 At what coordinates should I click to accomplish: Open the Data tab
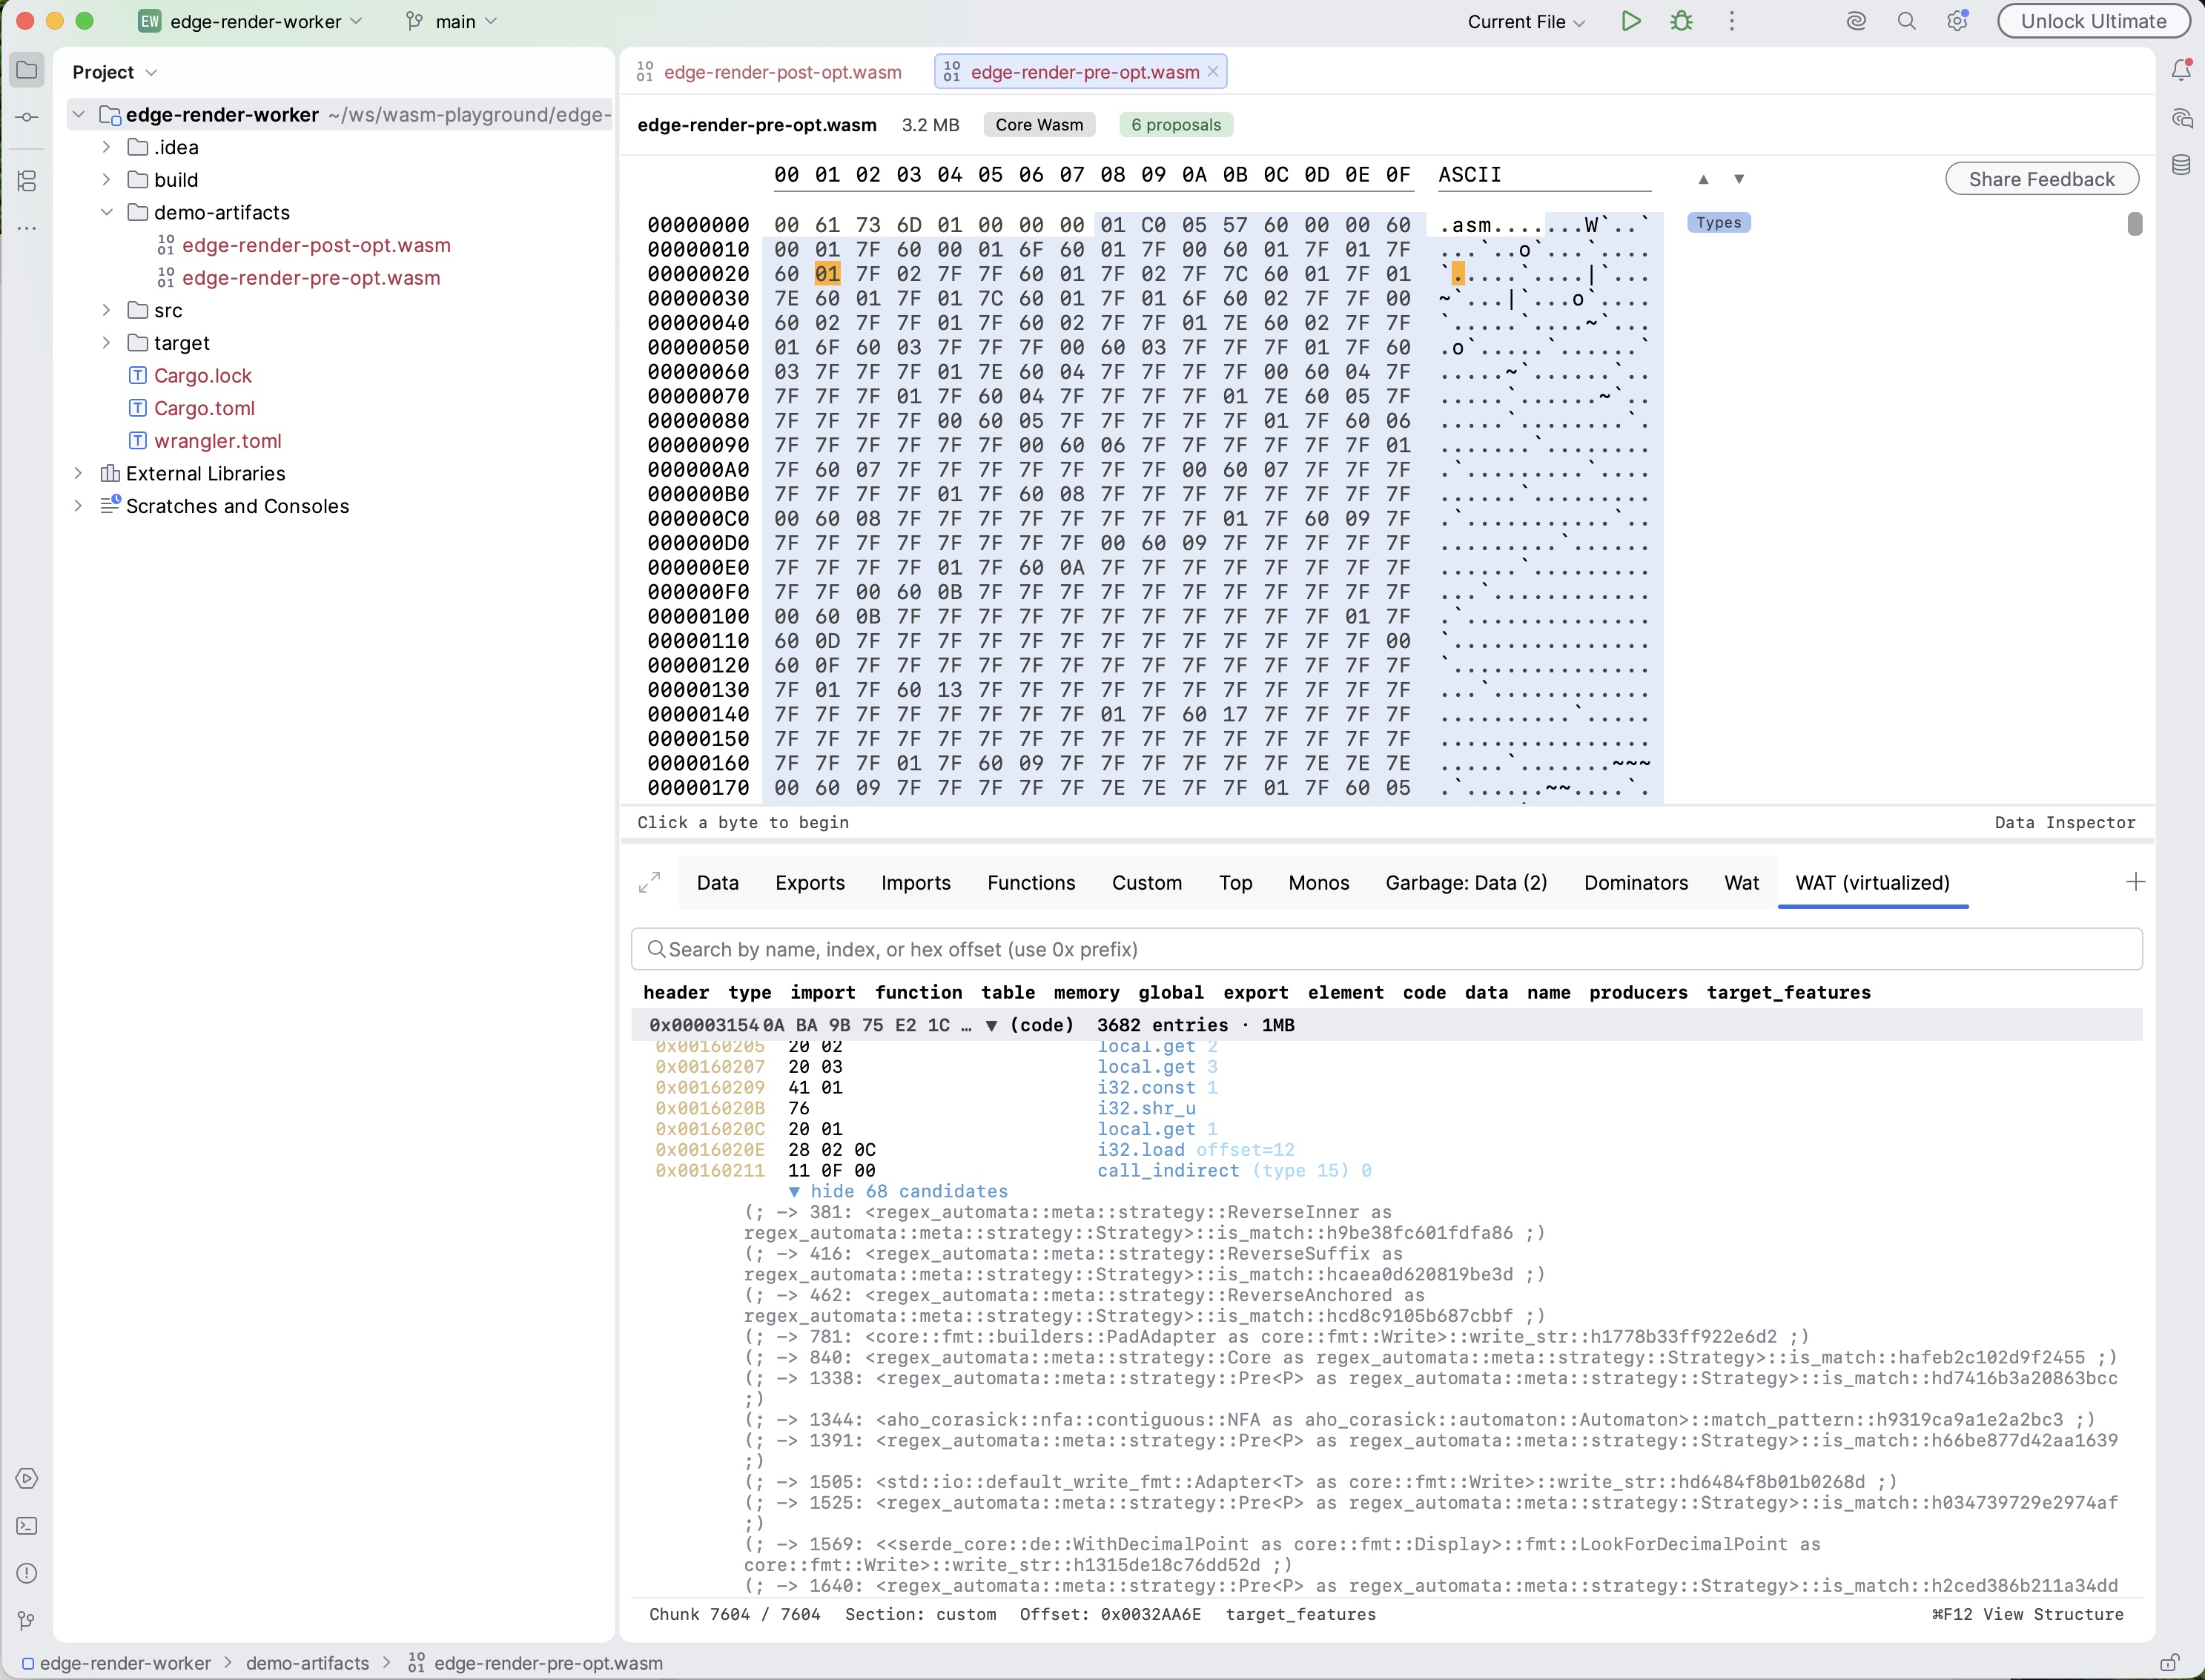click(718, 883)
